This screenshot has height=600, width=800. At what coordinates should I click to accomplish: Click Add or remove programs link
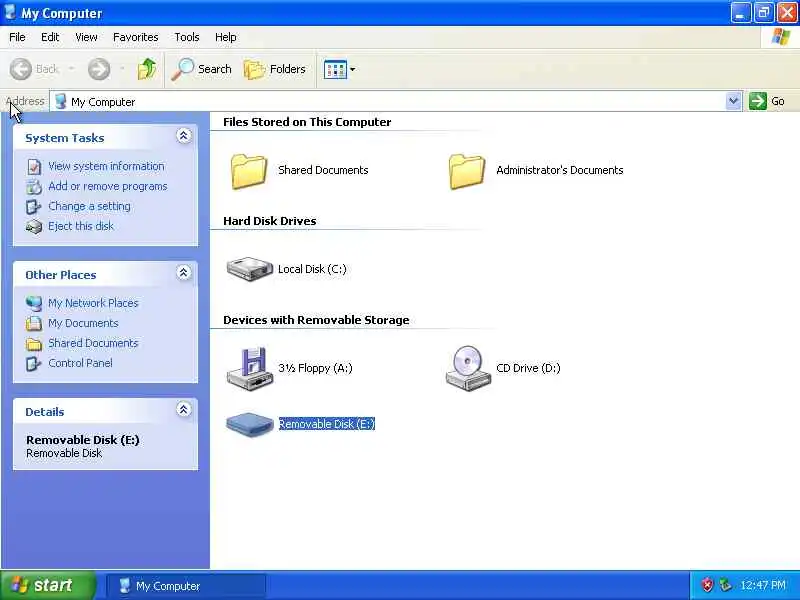click(x=108, y=186)
